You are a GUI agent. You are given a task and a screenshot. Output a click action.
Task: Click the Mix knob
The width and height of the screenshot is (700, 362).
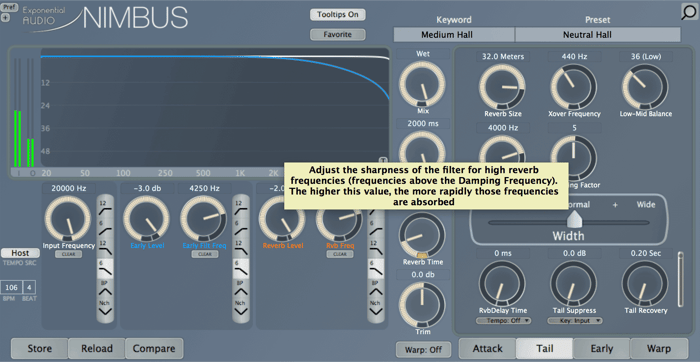tap(422, 85)
